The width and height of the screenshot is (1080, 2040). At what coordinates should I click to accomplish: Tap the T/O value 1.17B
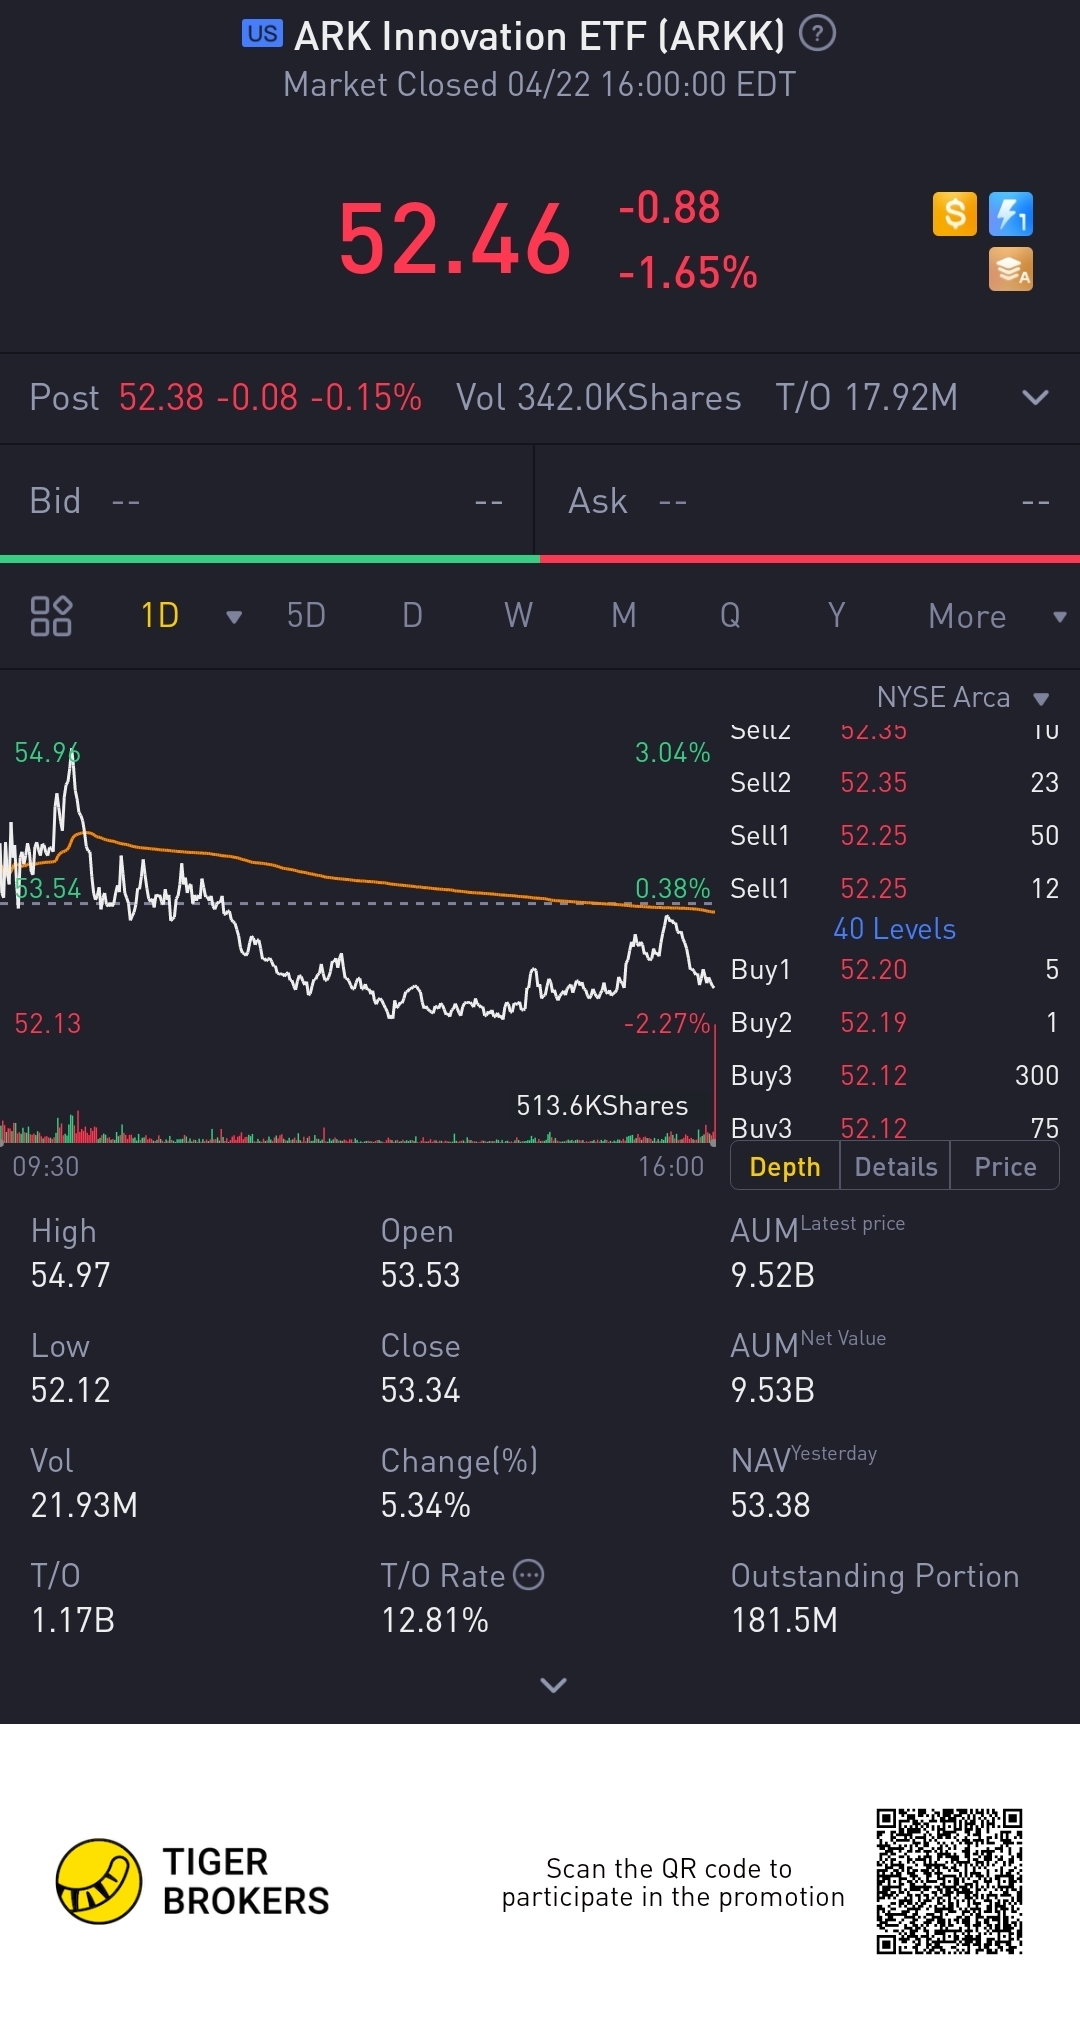[72, 1620]
